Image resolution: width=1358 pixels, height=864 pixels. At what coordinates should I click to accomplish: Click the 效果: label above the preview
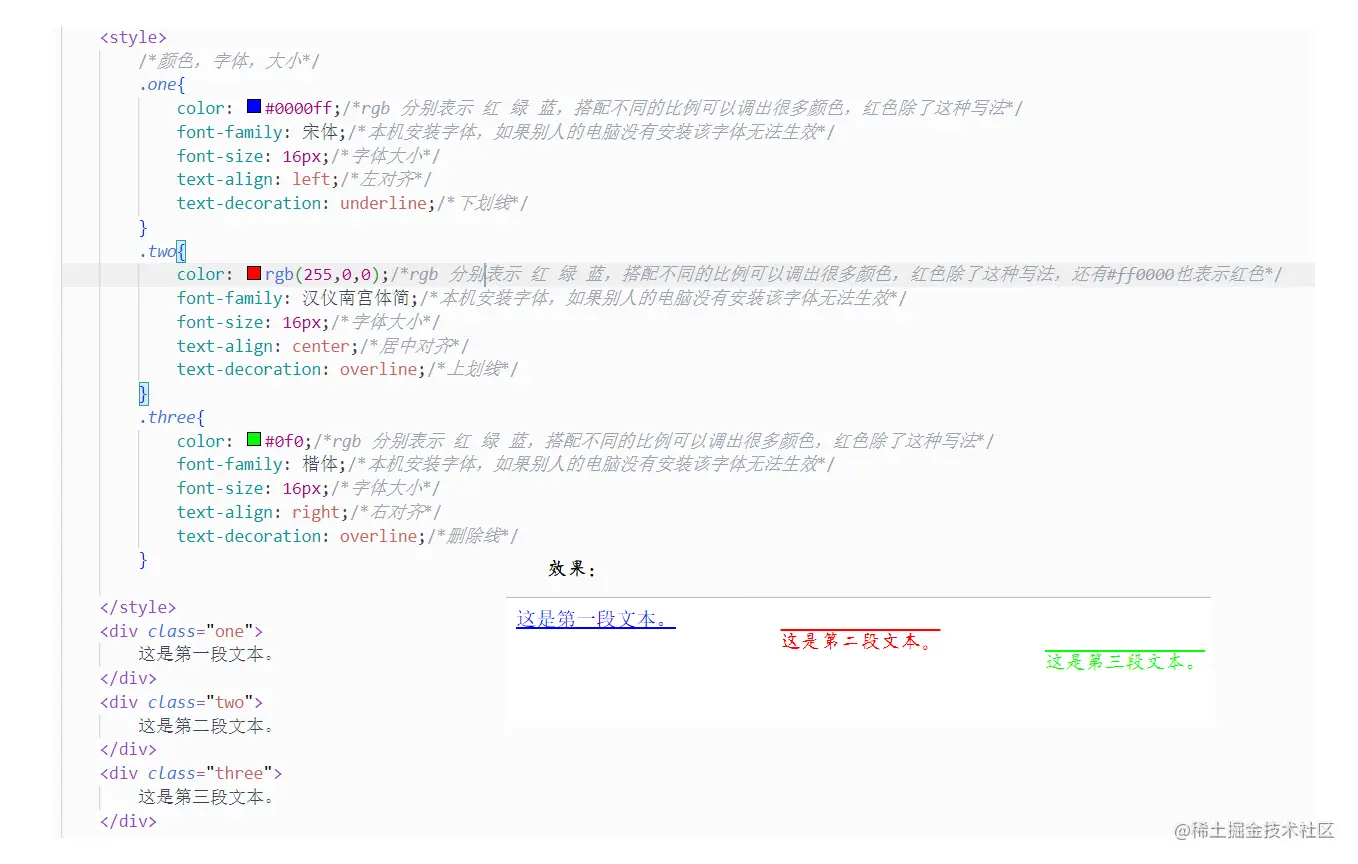[x=572, y=569]
